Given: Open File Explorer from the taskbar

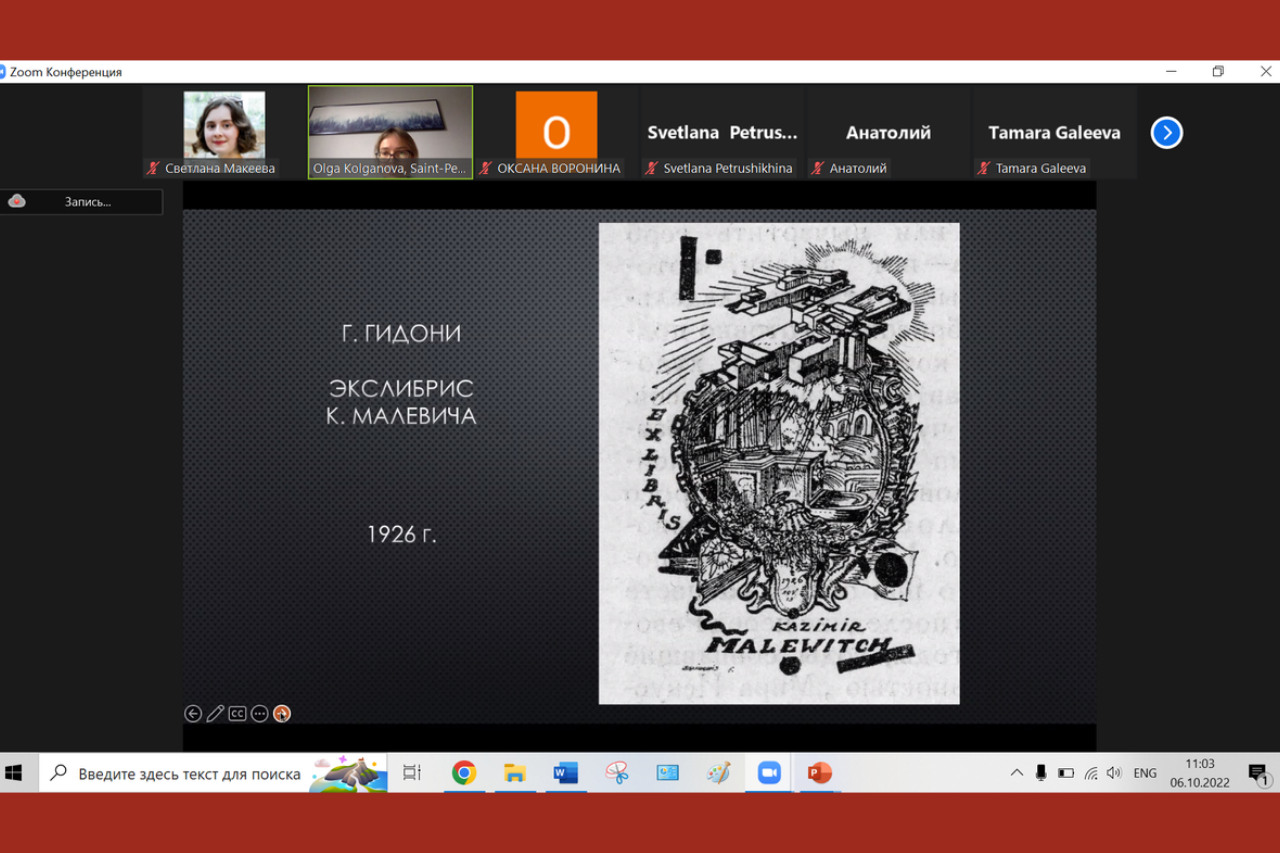Looking at the screenshot, I should pyautogui.click(x=514, y=773).
